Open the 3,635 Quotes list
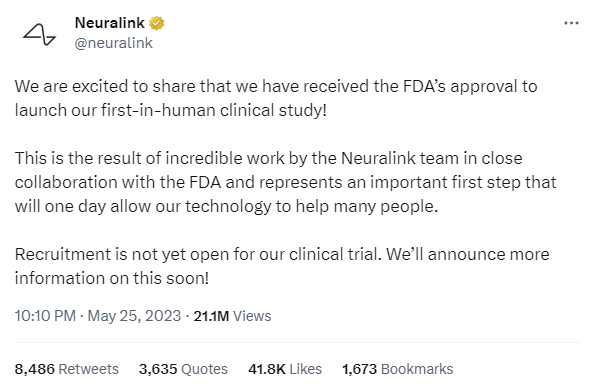The image size is (593, 390). (x=183, y=369)
